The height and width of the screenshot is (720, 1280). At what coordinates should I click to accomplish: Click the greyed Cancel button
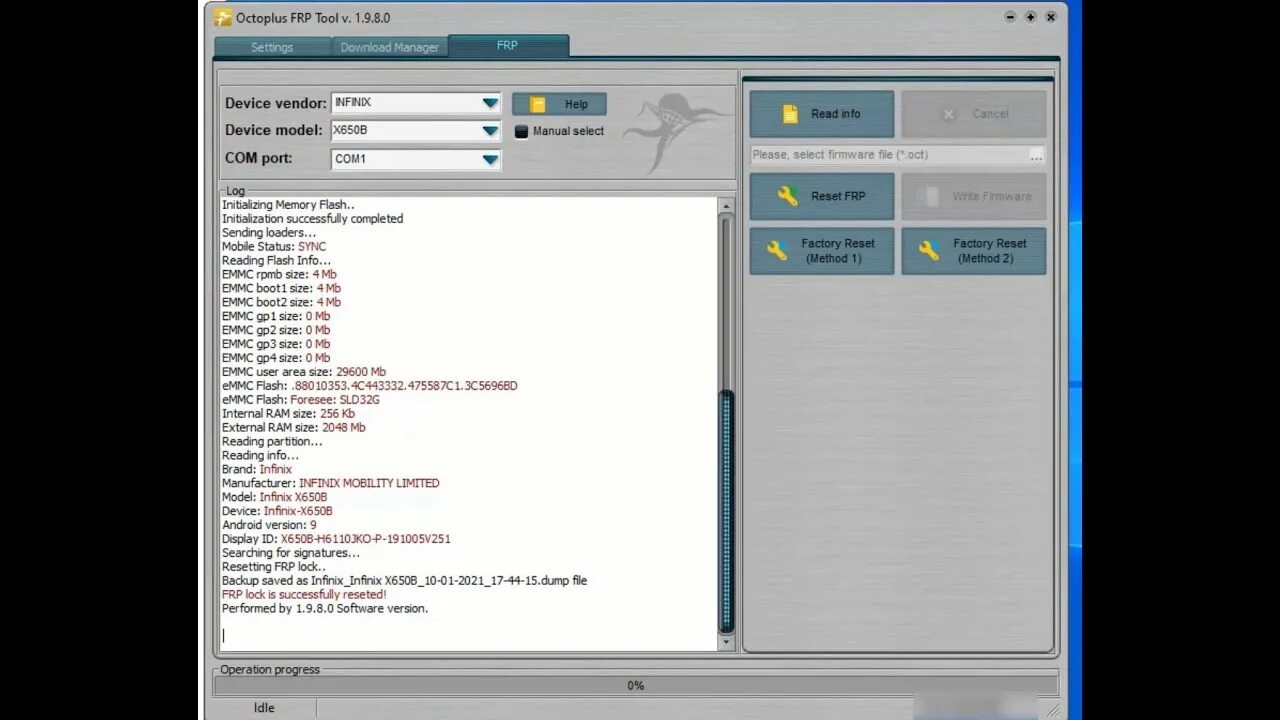tap(974, 114)
